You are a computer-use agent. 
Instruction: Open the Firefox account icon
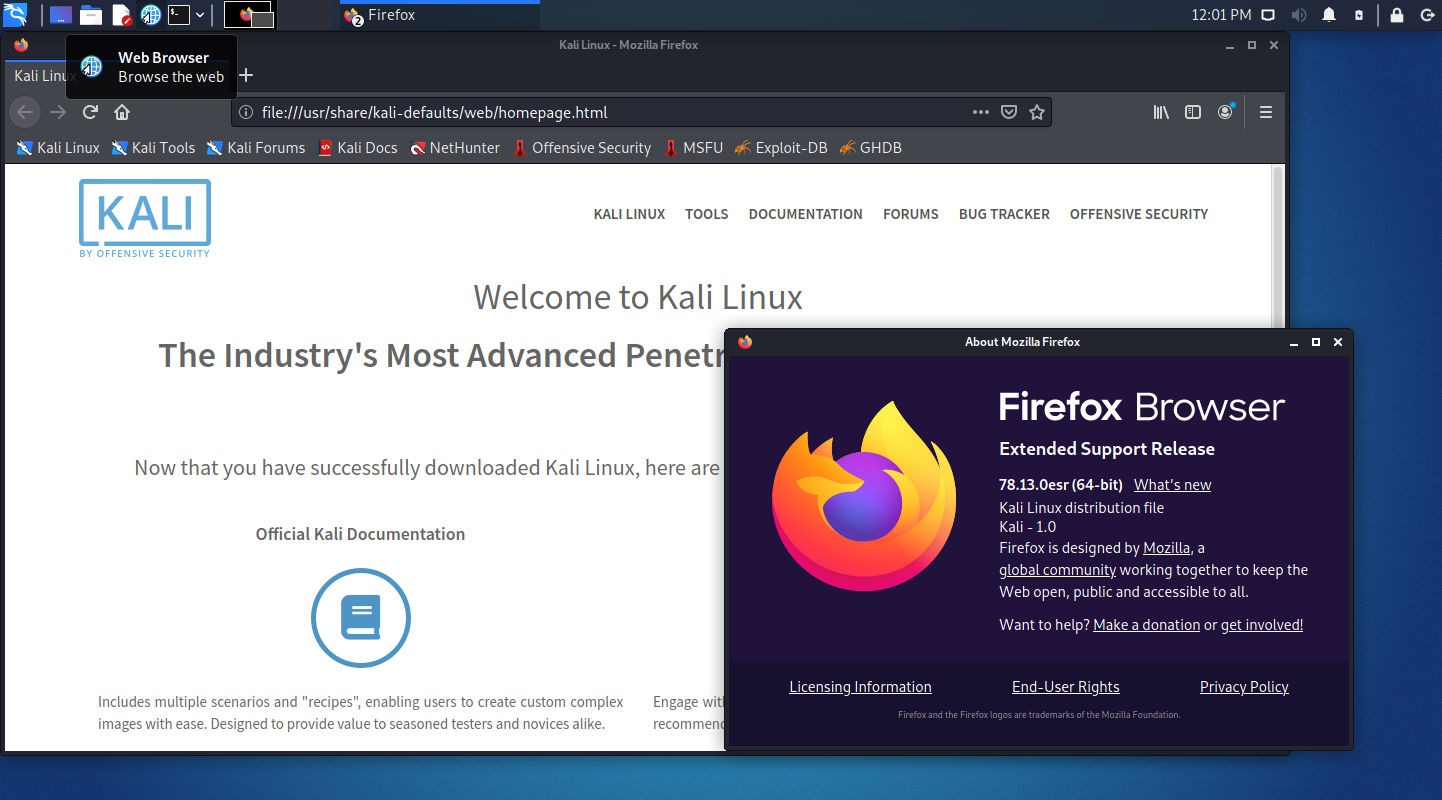click(1225, 112)
